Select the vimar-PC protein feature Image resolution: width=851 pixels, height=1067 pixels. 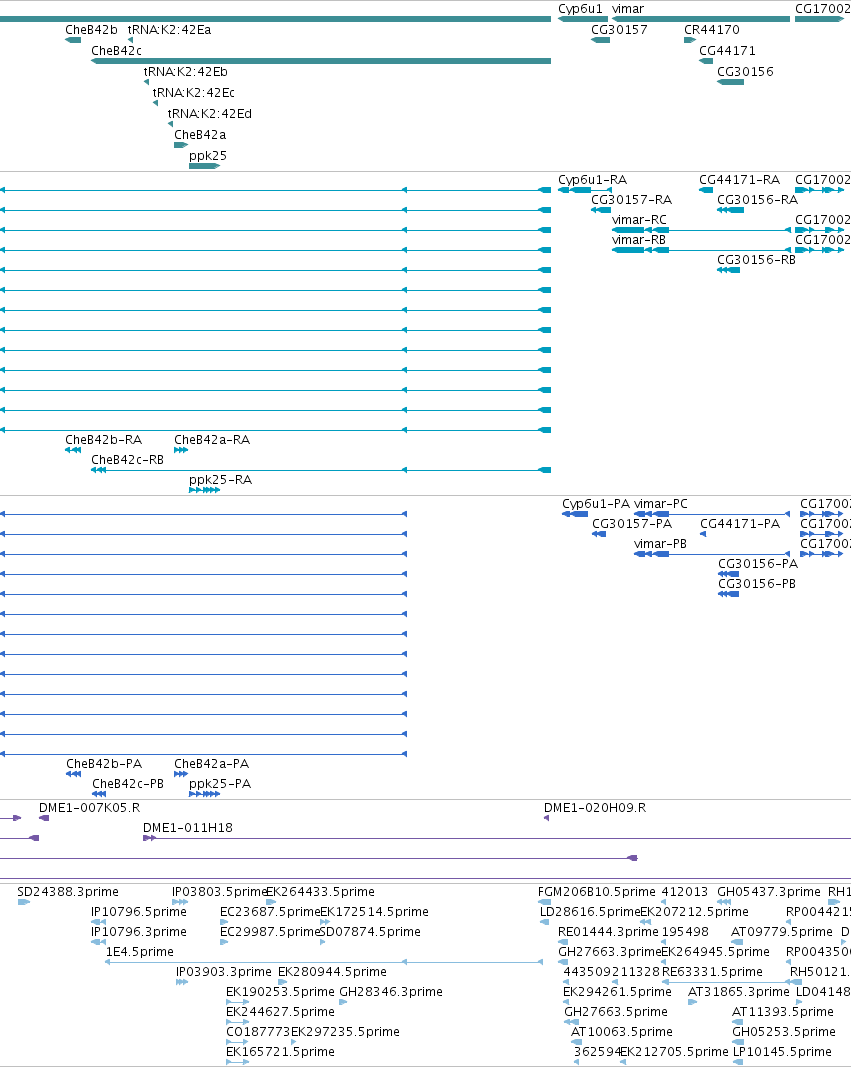pyautogui.click(x=712, y=514)
